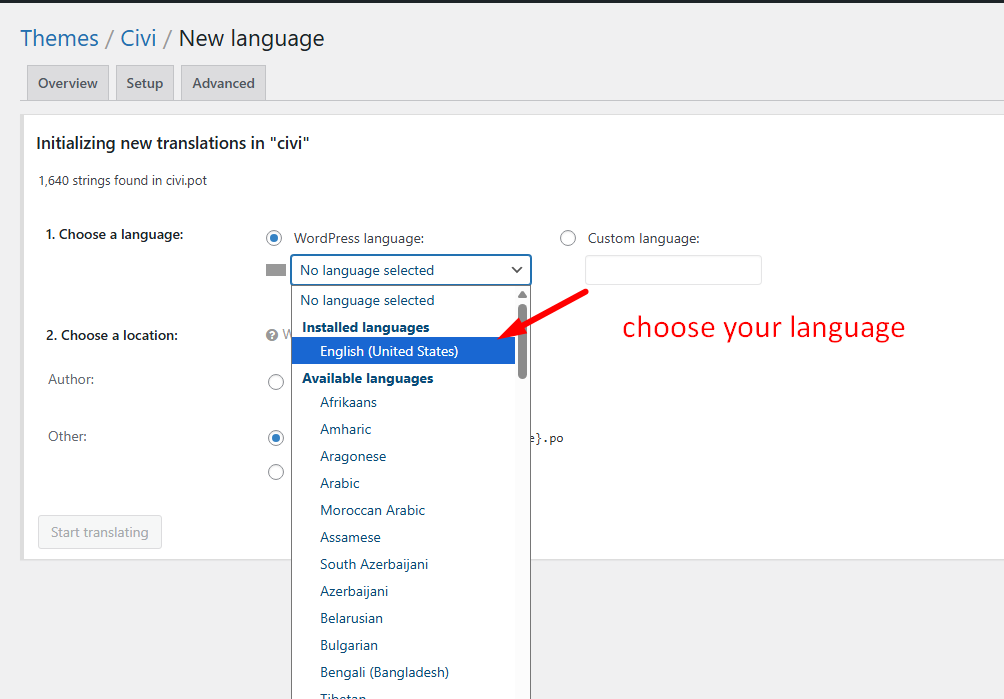The width and height of the screenshot is (1004, 699).
Task: Click the gray language flag placeholder icon
Action: point(276,270)
